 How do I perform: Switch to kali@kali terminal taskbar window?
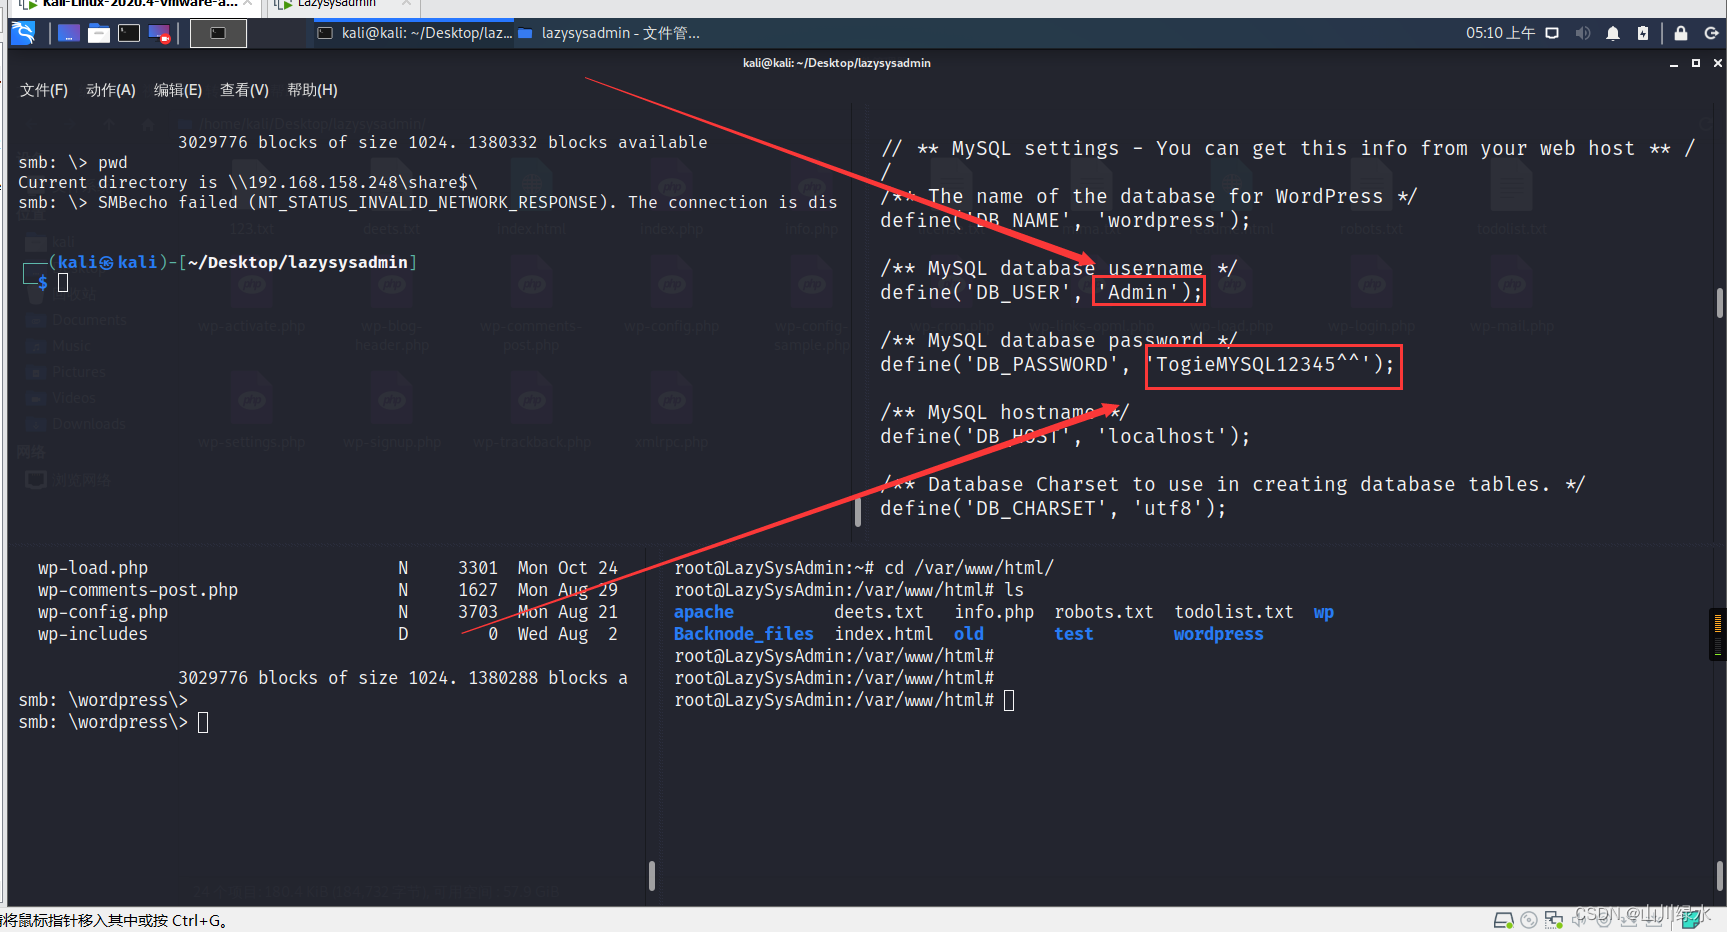pos(414,33)
